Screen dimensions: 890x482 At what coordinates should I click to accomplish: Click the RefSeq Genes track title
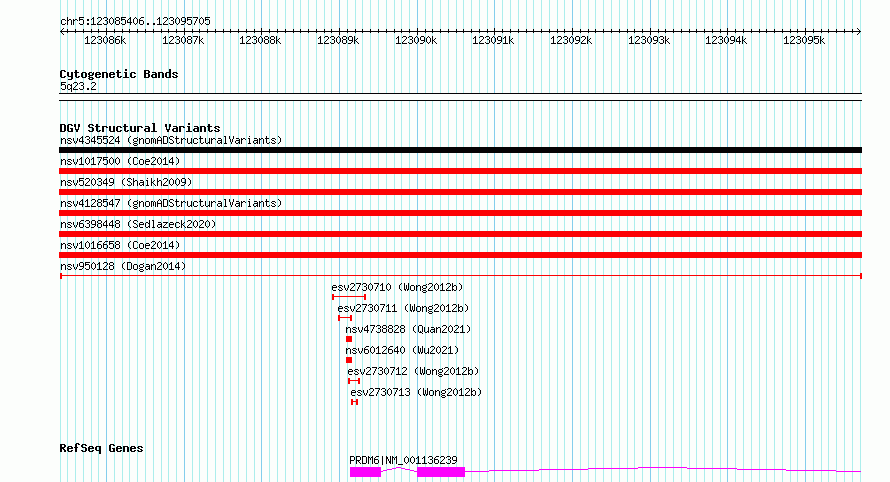[x=101, y=449]
